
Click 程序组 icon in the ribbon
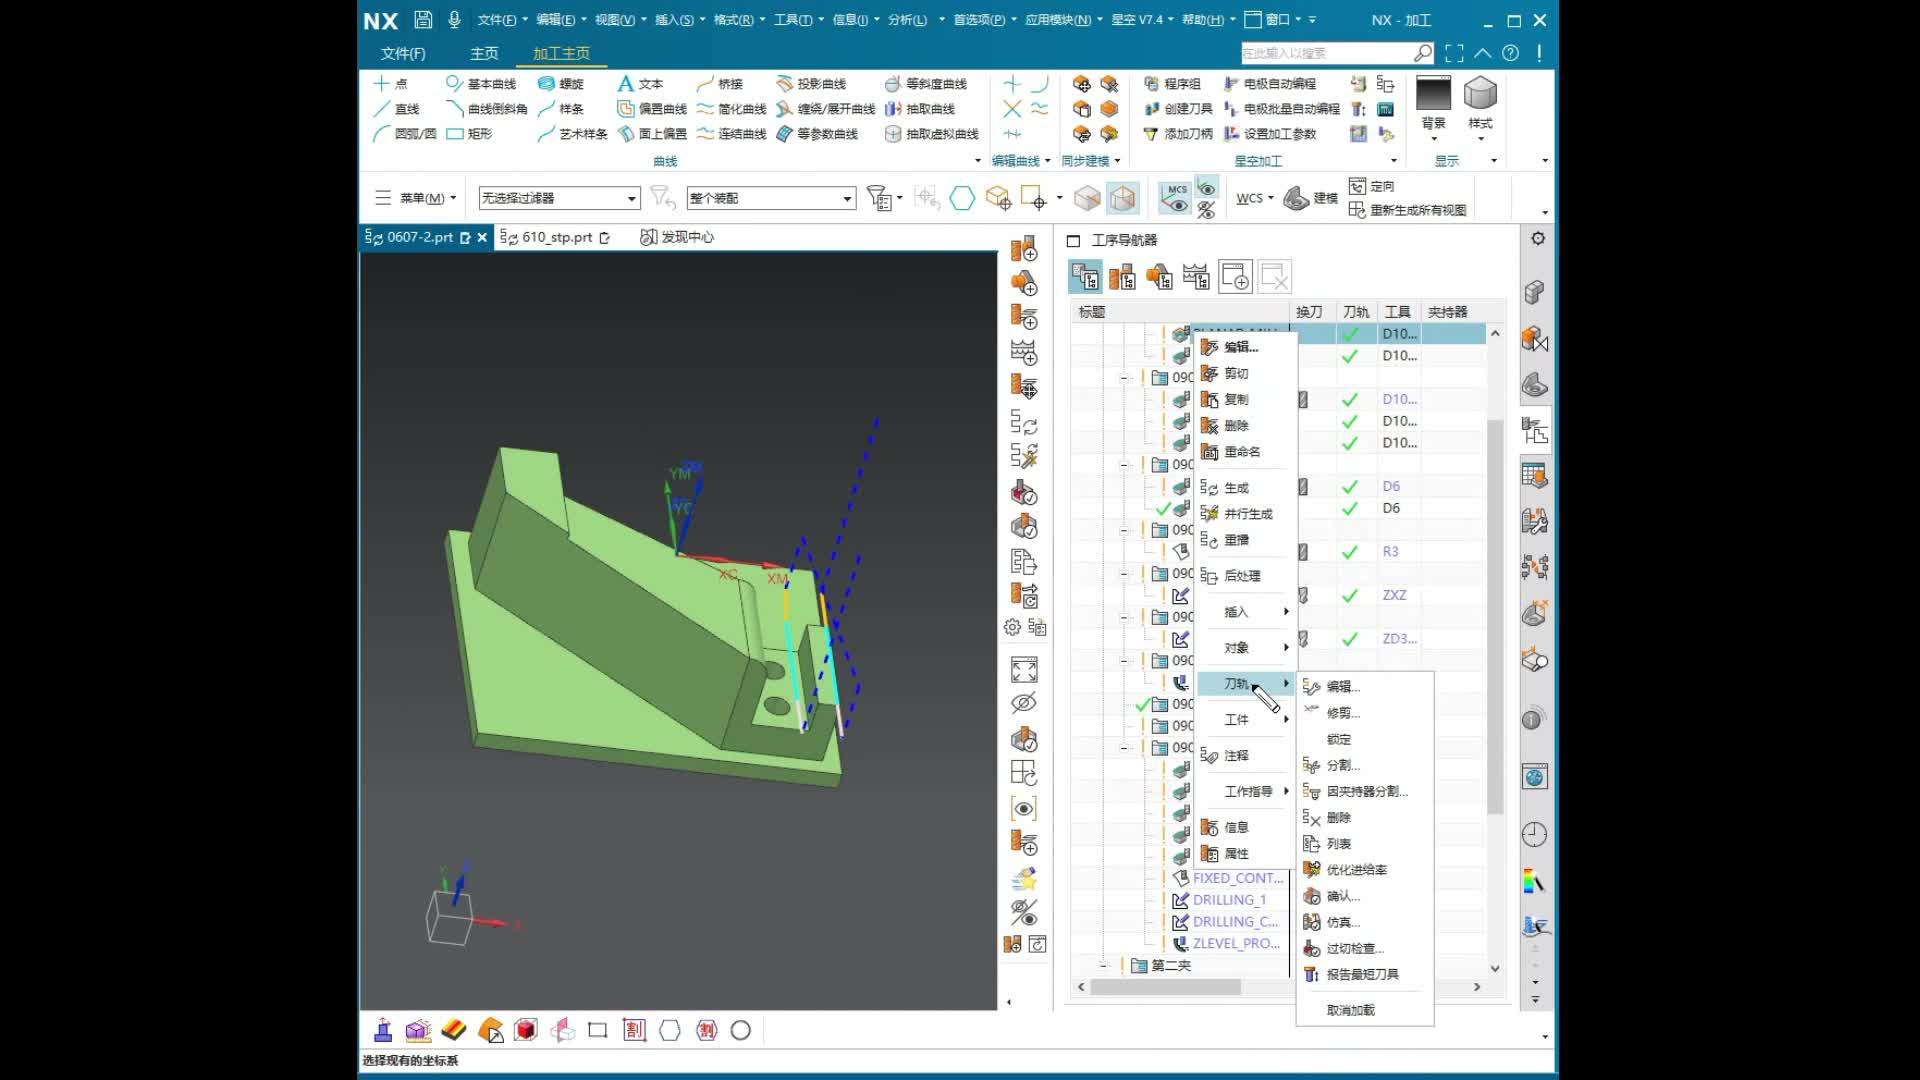[1152, 84]
